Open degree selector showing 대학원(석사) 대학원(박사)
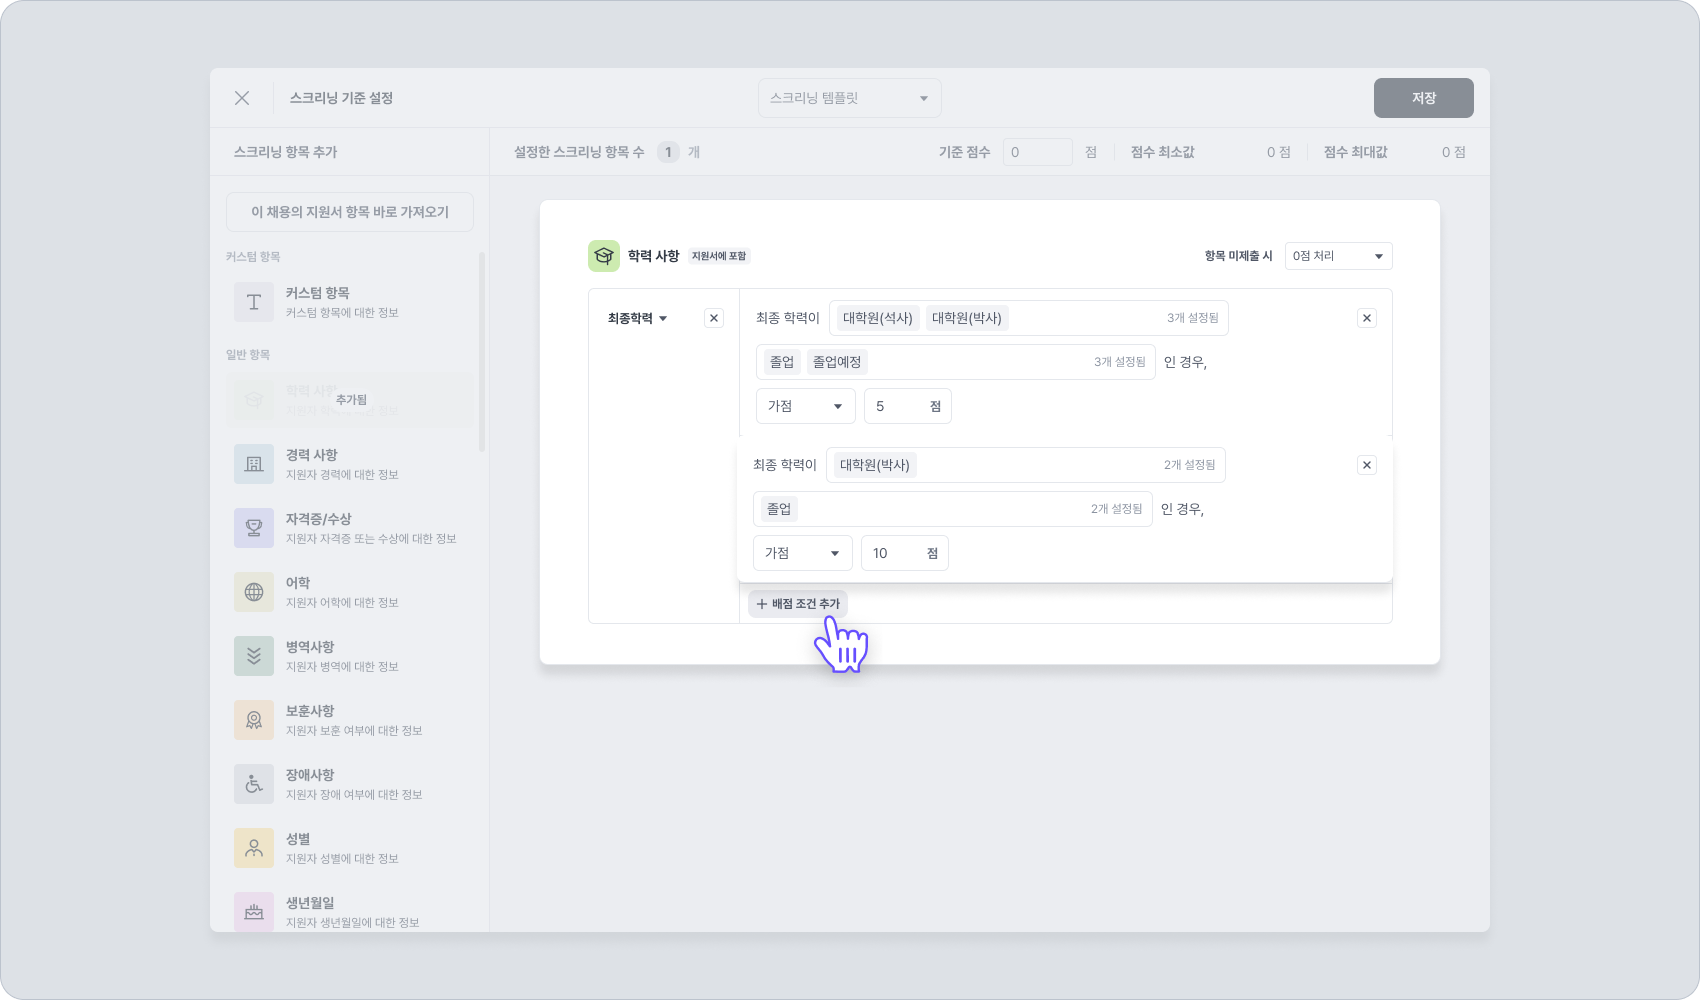 click(1029, 318)
